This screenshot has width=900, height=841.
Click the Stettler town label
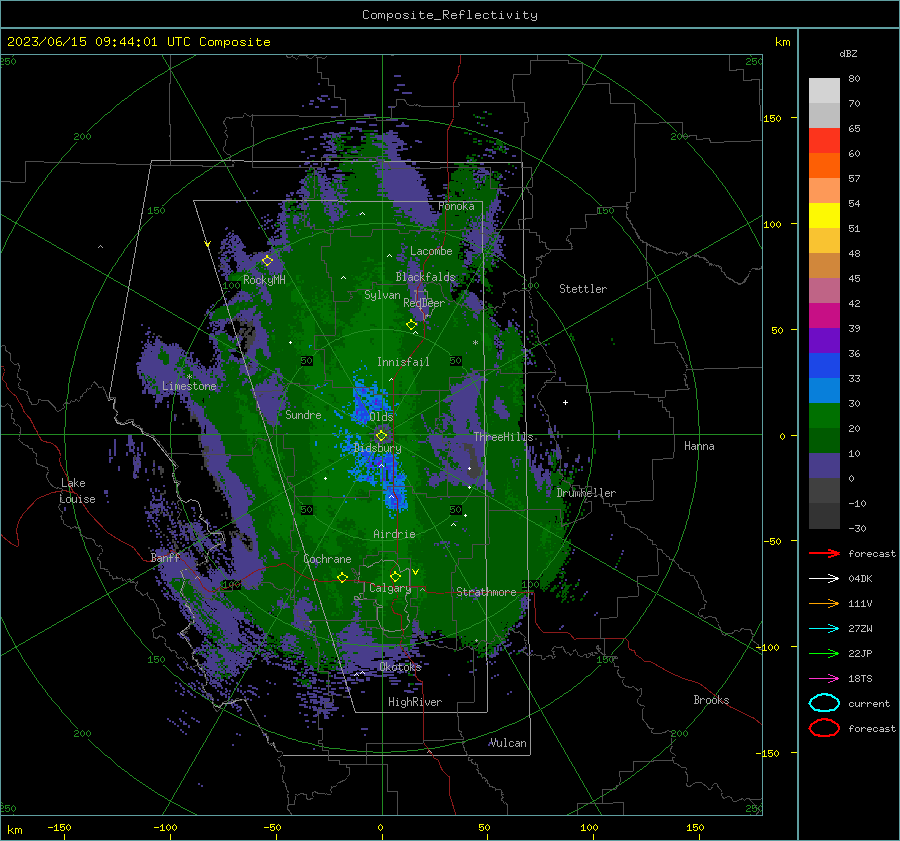583,289
